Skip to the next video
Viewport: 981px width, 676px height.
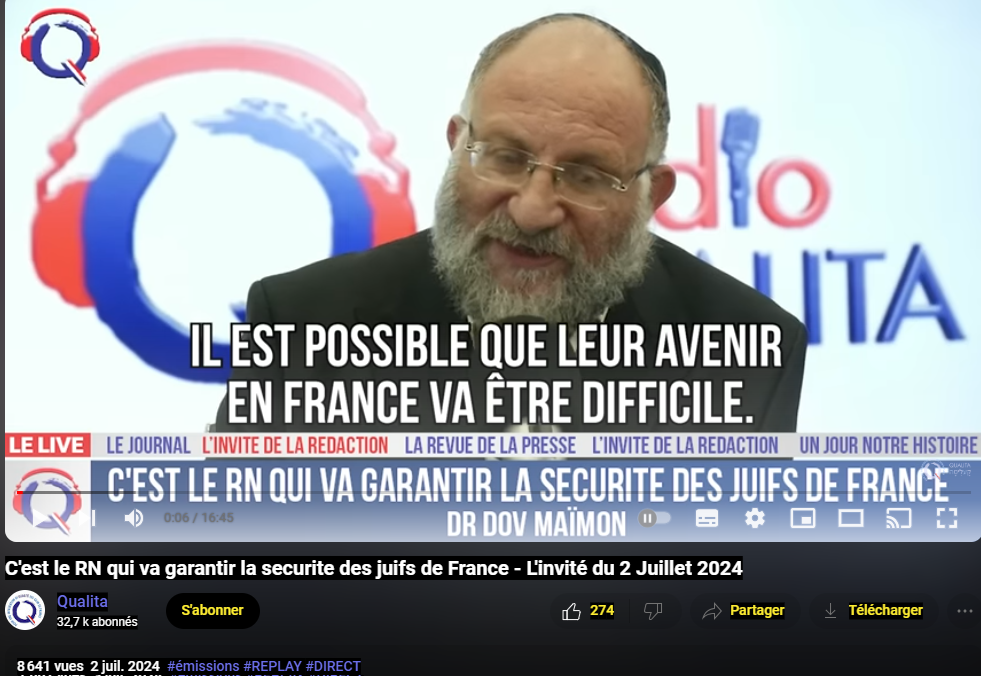coord(88,518)
